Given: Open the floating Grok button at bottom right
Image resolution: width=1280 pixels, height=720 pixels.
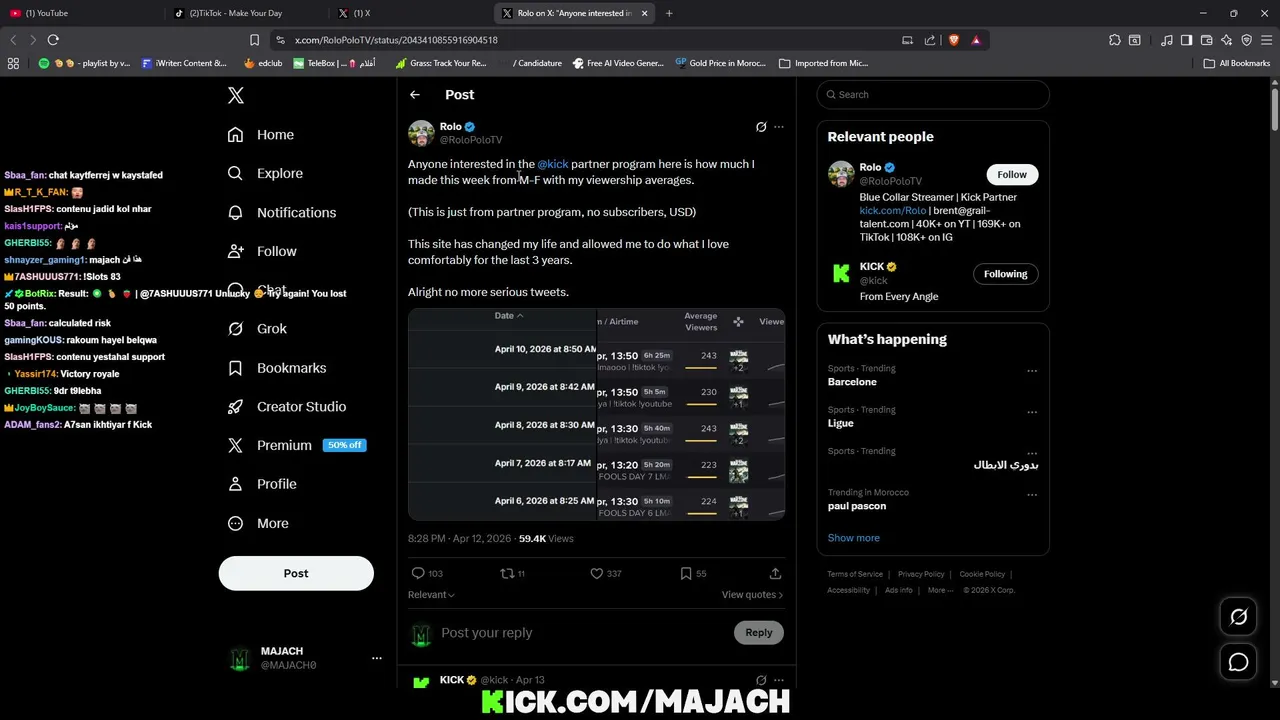Looking at the screenshot, I should tap(1238, 617).
